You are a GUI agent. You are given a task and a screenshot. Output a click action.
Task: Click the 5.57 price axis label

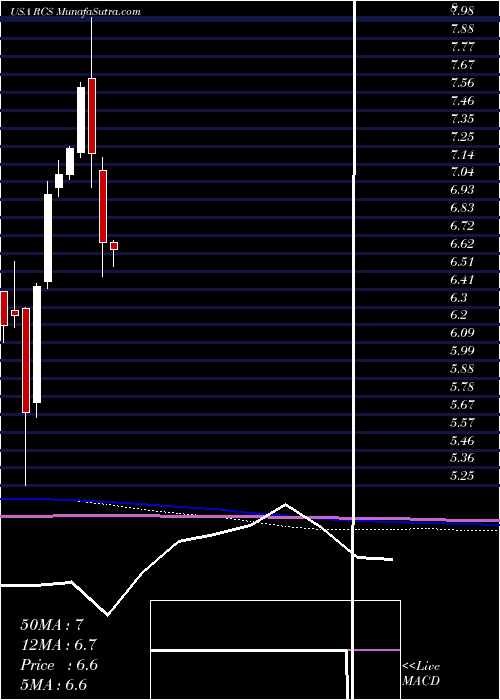(462, 422)
